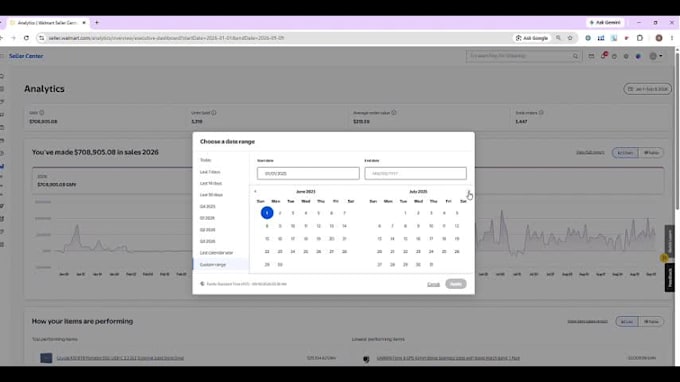Click the top performing item thumbnail

pos(46,358)
